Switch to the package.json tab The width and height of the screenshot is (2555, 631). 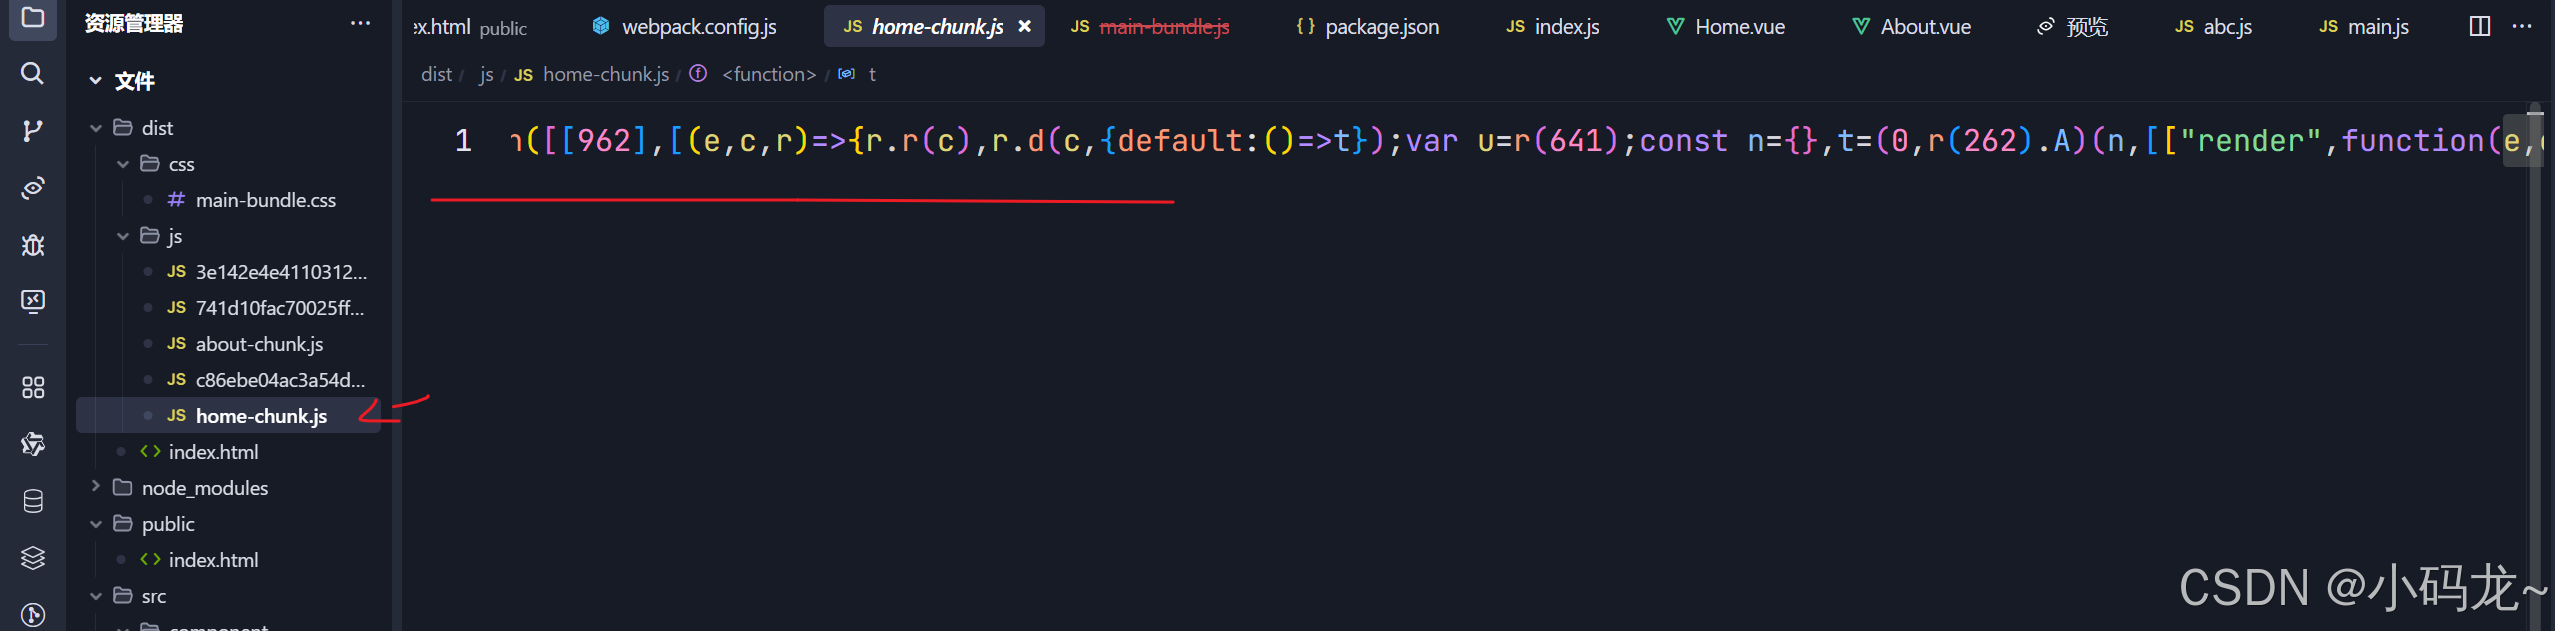pos(1367,27)
